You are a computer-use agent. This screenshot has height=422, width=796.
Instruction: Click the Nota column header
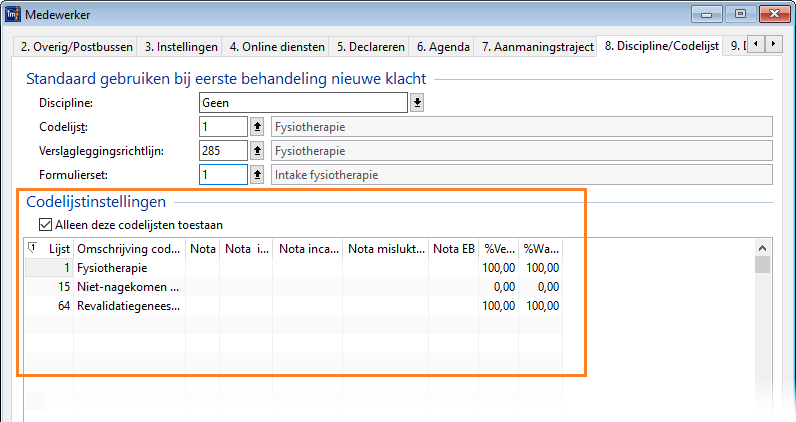[x=203, y=249]
